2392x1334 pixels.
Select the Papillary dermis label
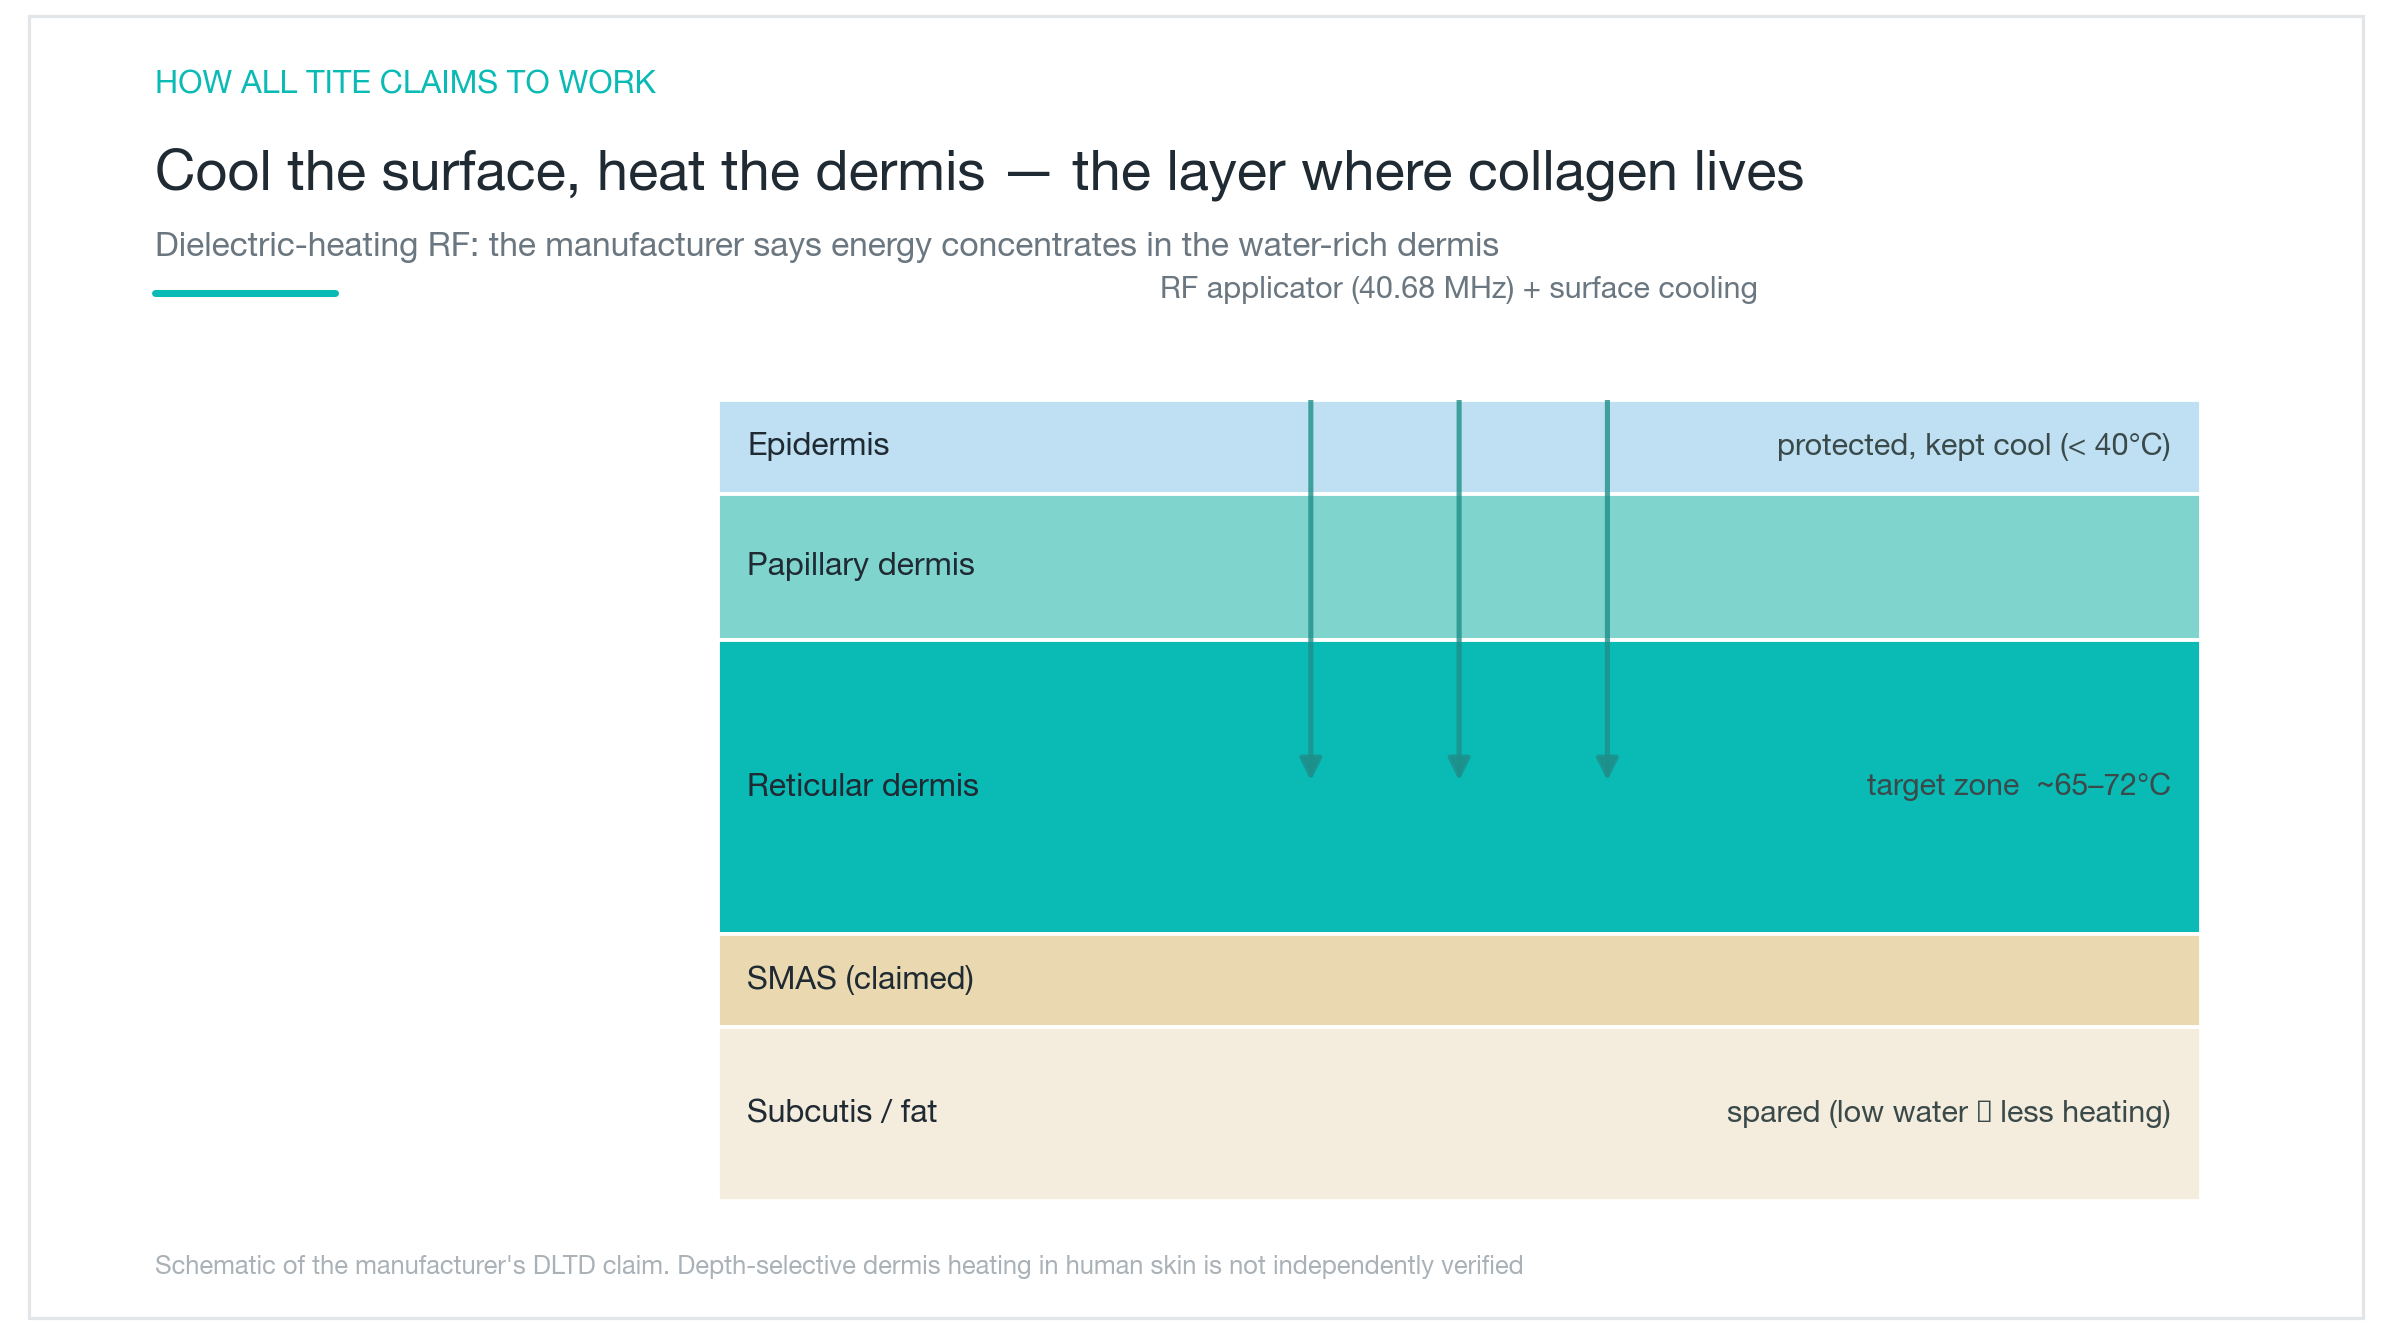coord(861,565)
